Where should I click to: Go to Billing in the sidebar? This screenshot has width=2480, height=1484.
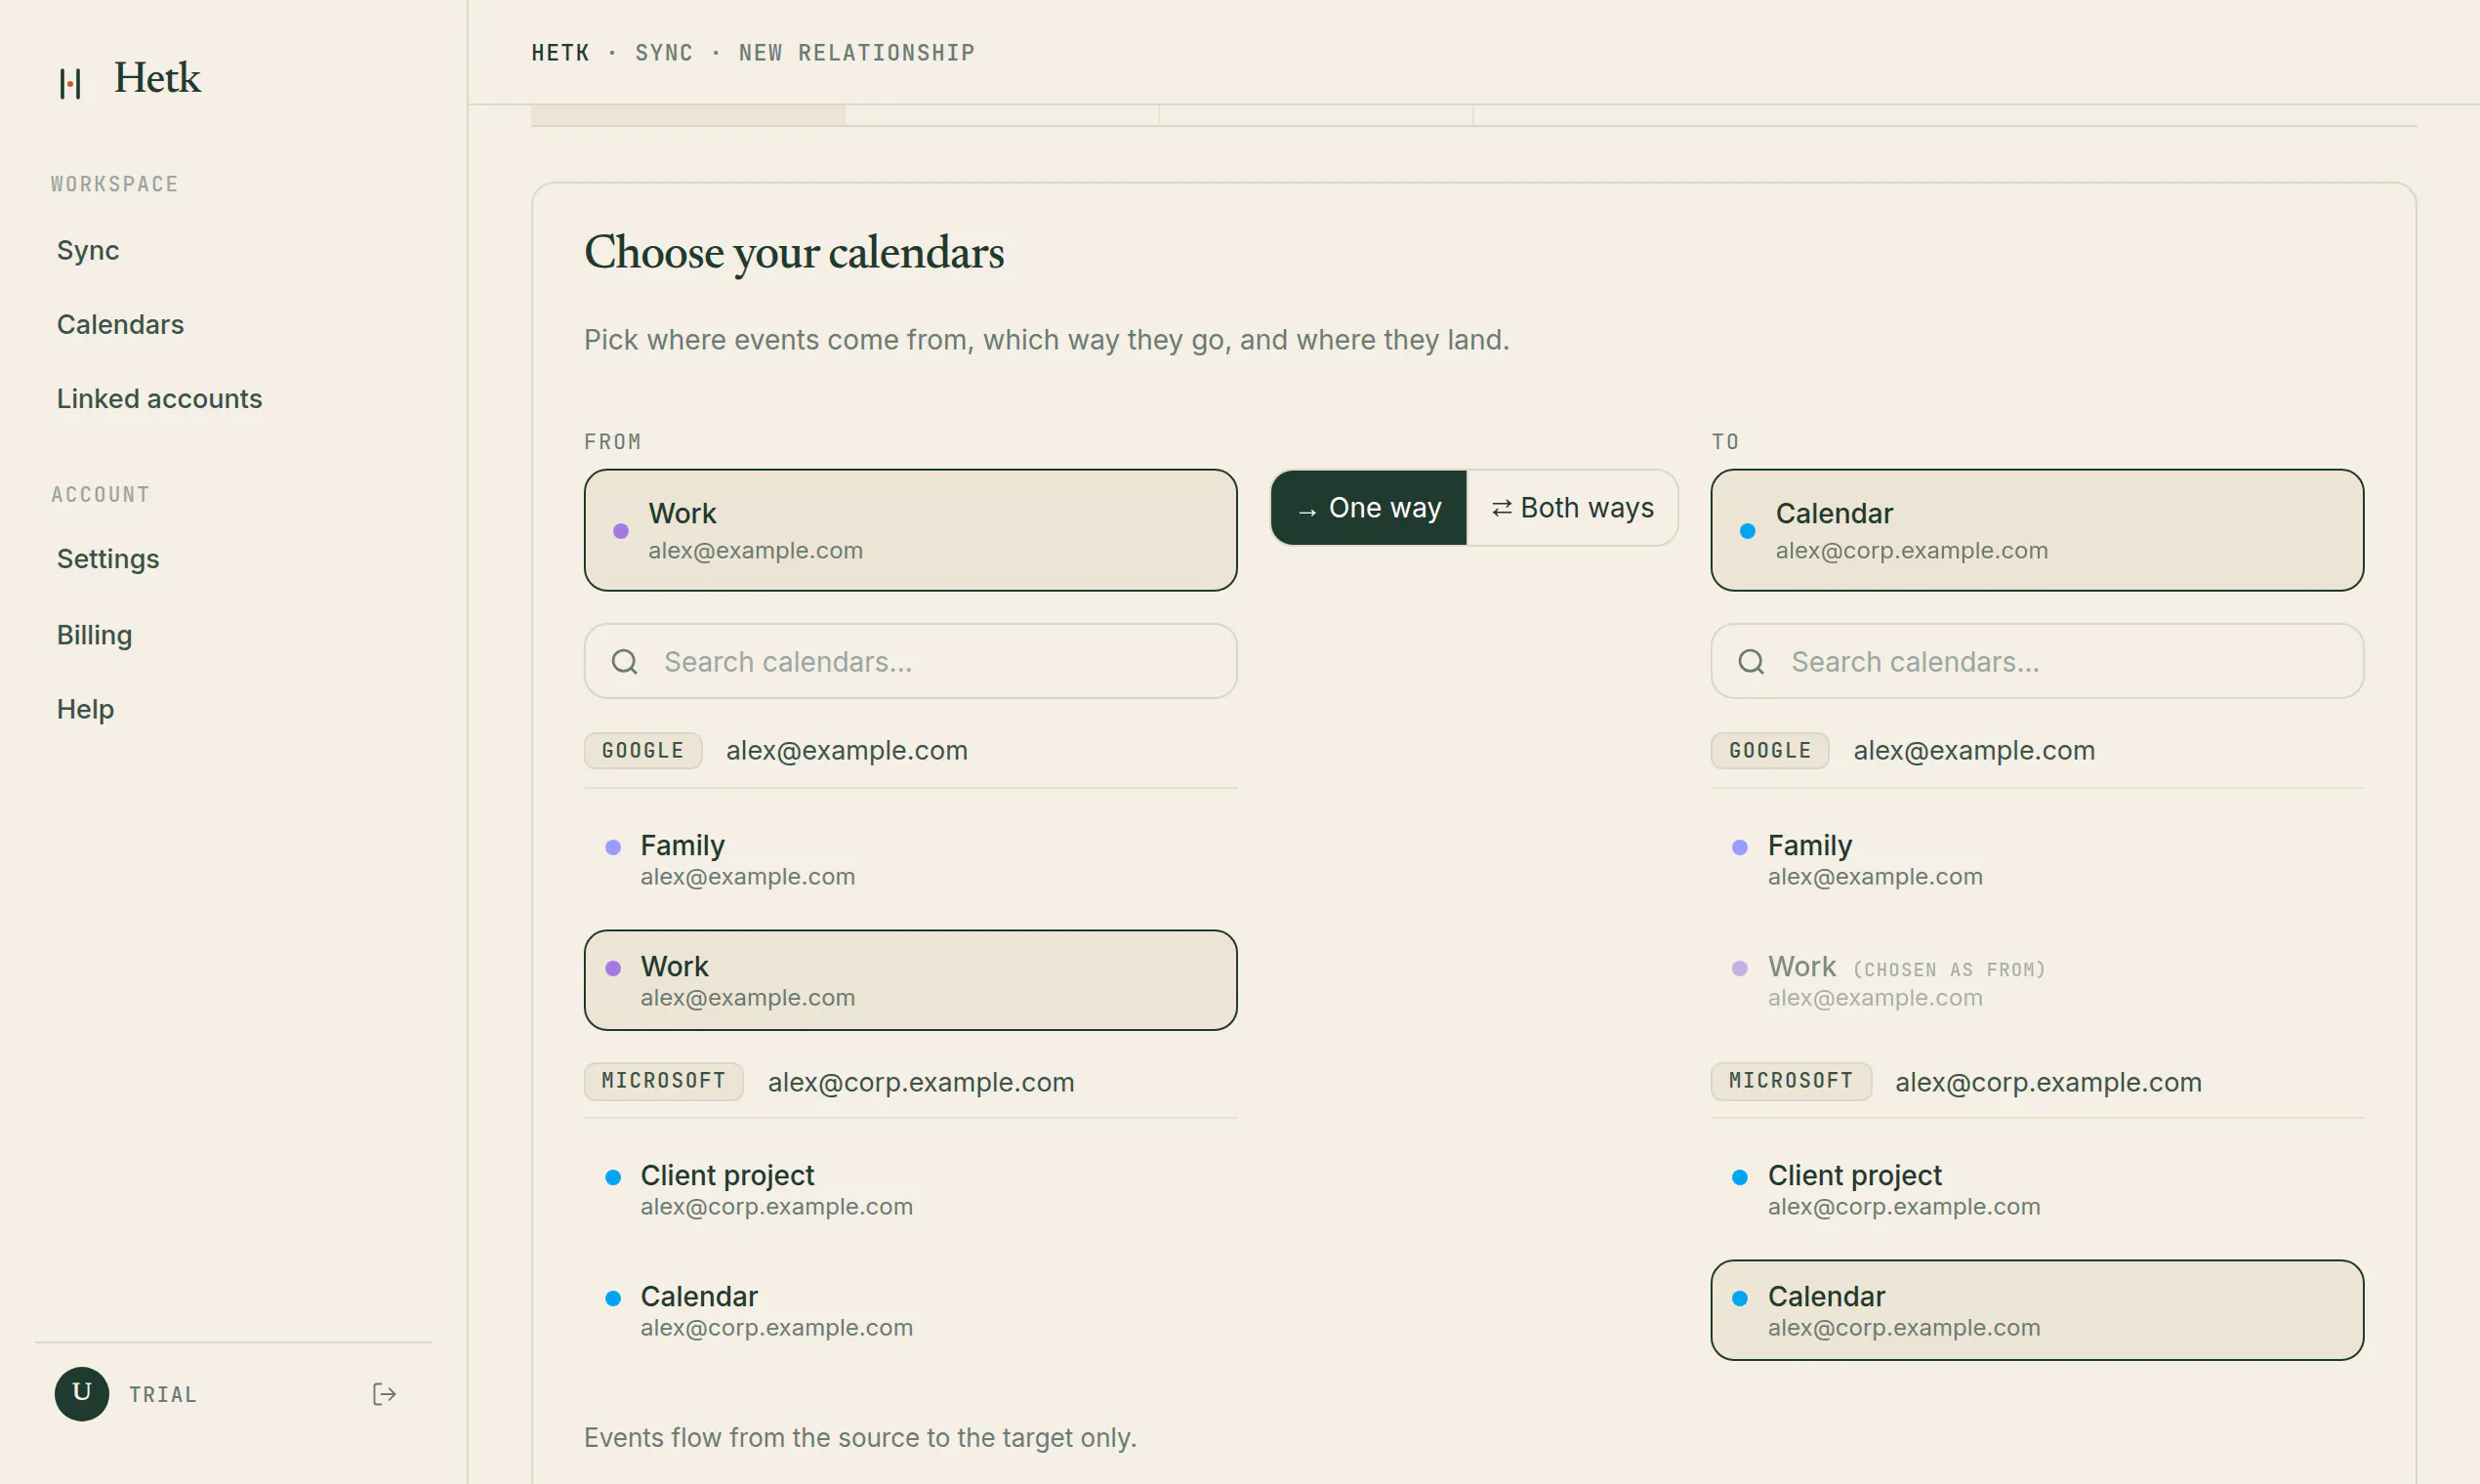click(94, 635)
